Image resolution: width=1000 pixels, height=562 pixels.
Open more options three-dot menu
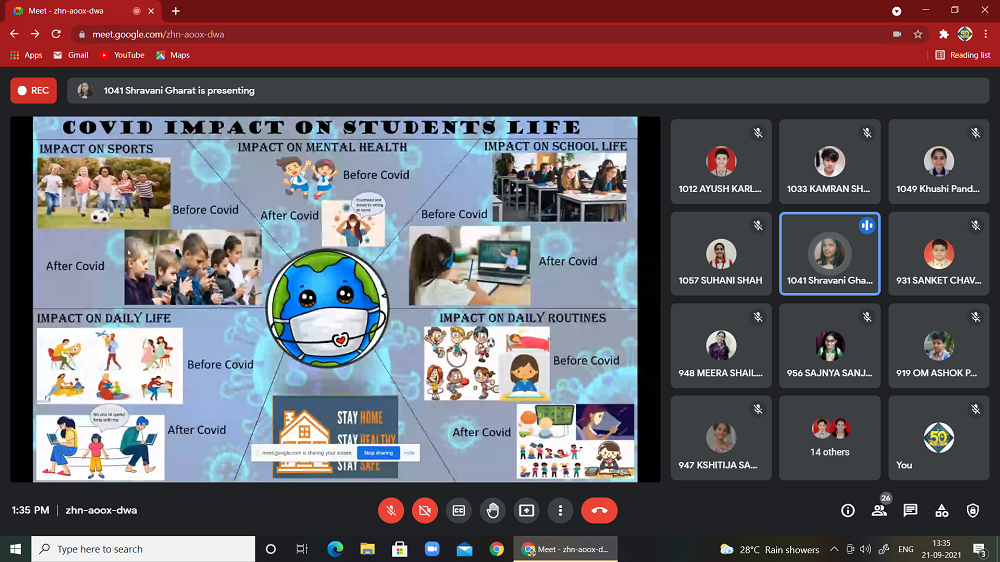click(560, 510)
